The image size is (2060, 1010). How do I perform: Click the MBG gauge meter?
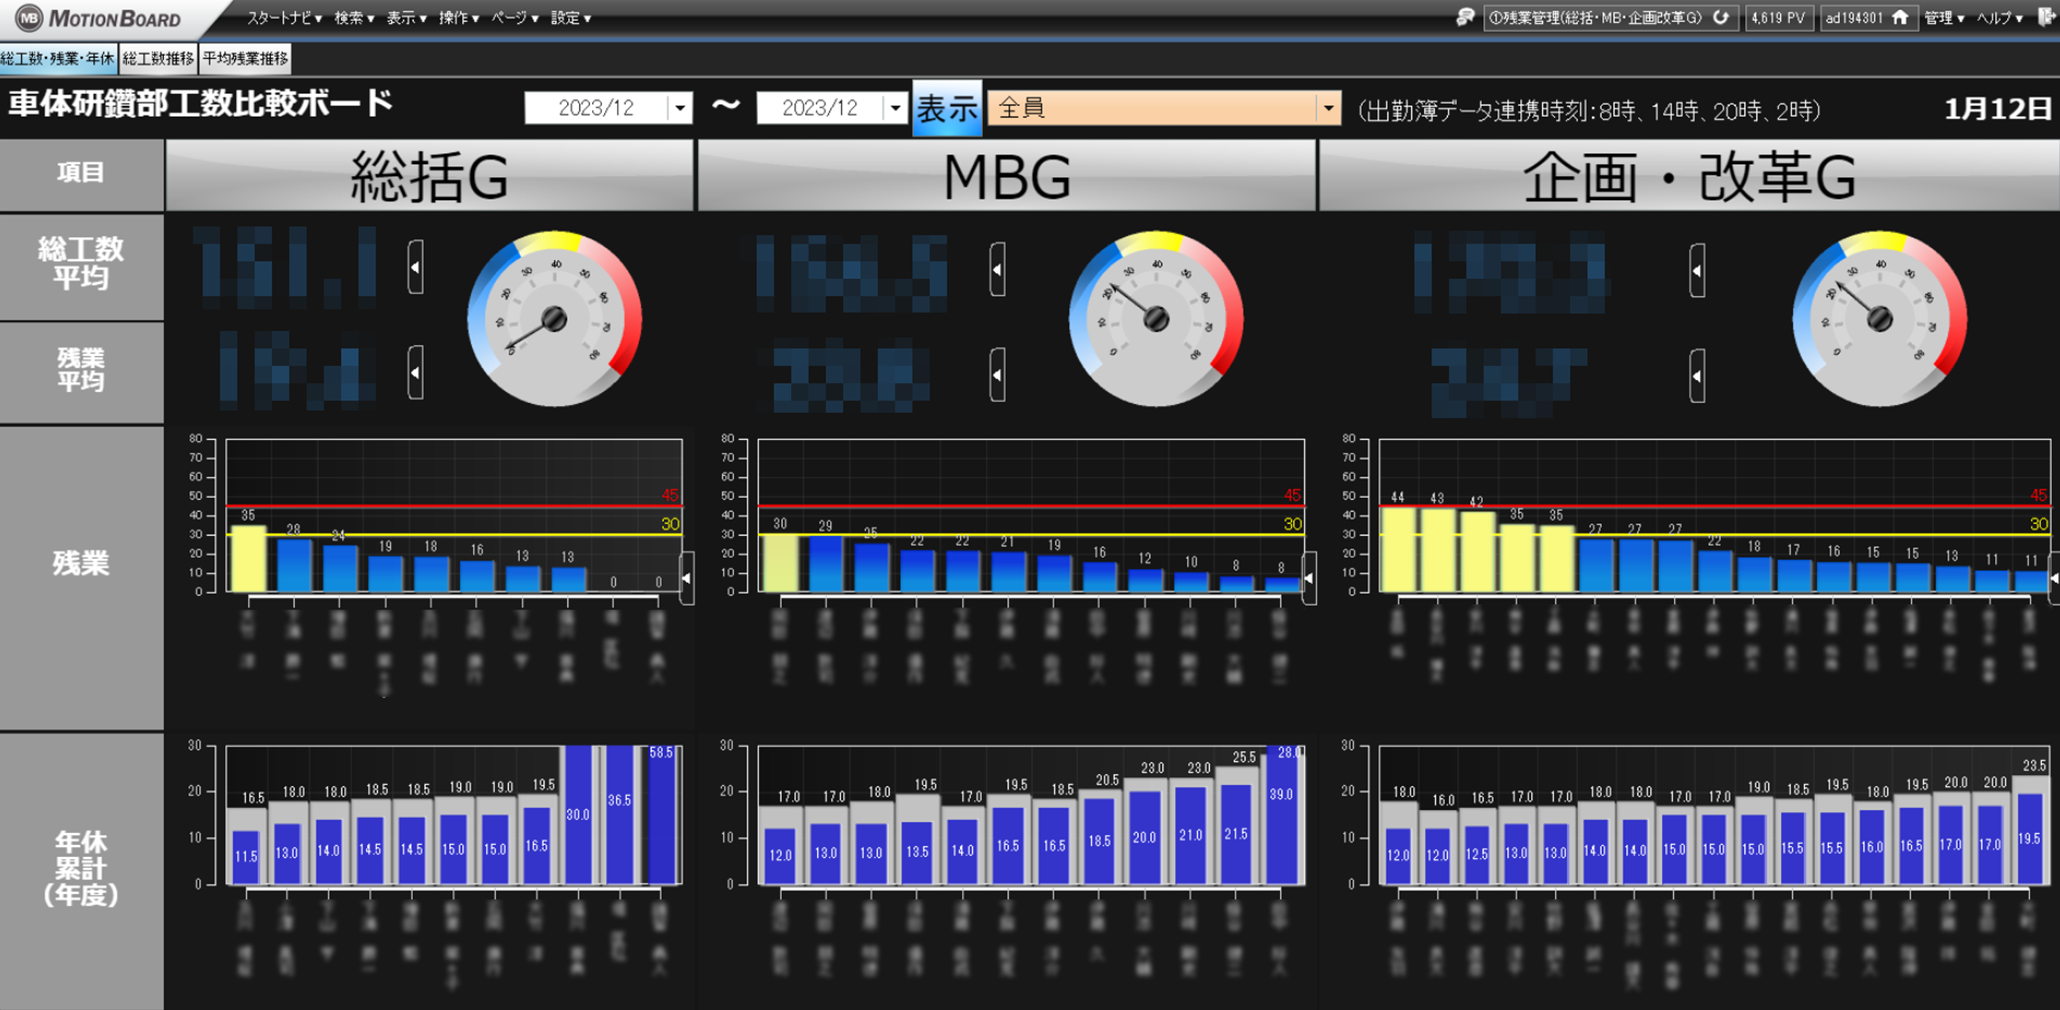(x=1156, y=319)
